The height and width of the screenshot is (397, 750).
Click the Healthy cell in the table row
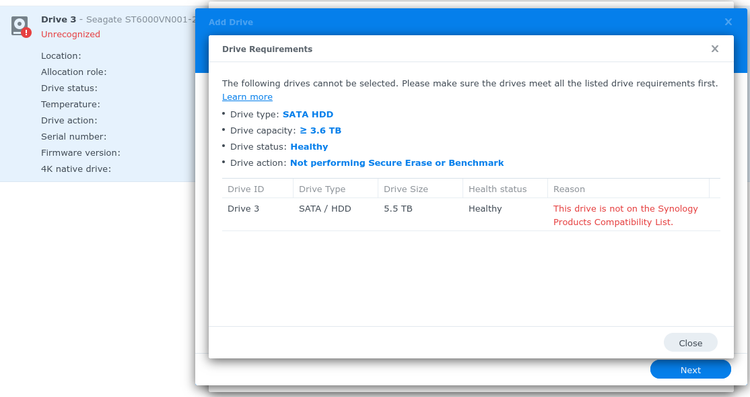(x=485, y=209)
